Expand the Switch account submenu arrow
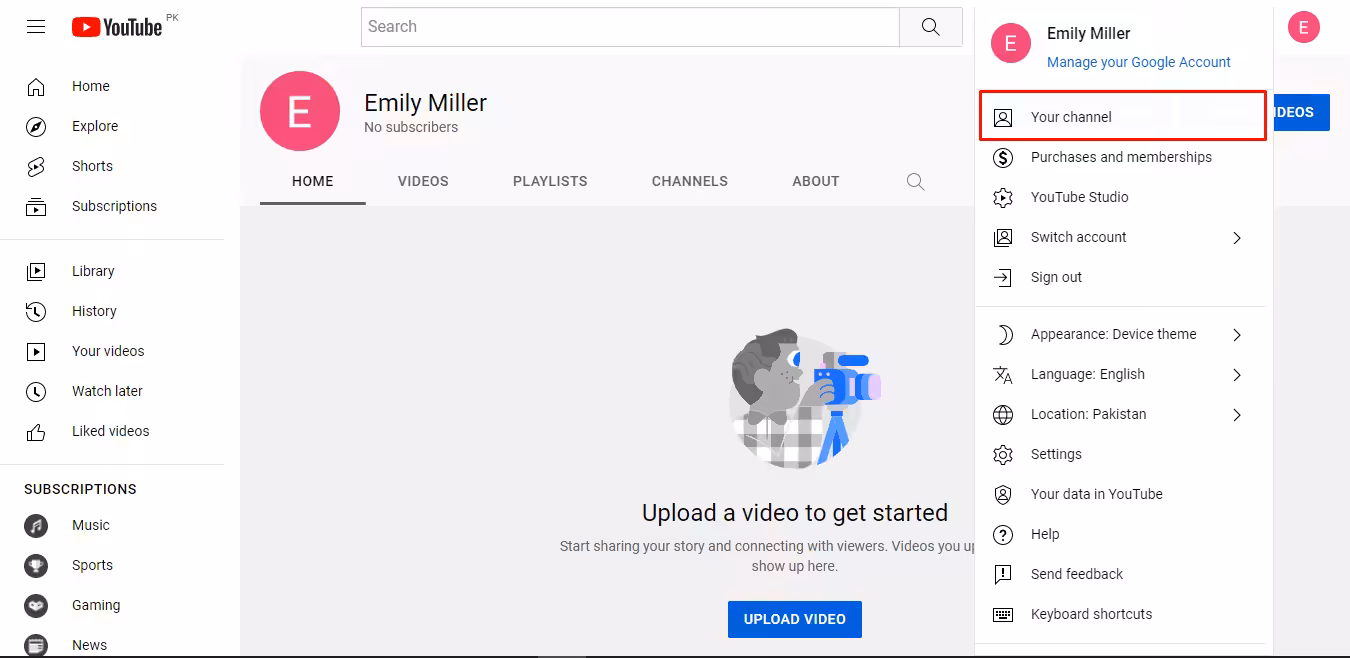Image resolution: width=1350 pixels, height=658 pixels. click(x=1237, y=238)
